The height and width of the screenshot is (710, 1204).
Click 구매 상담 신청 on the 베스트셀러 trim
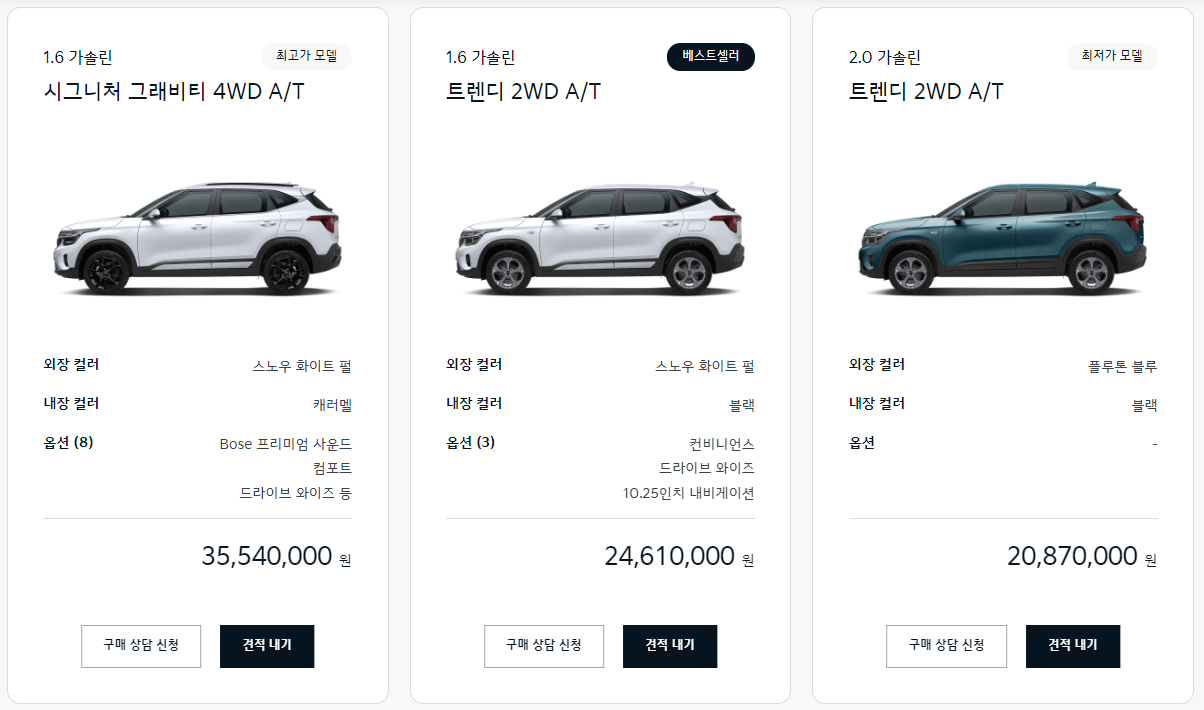544,646
